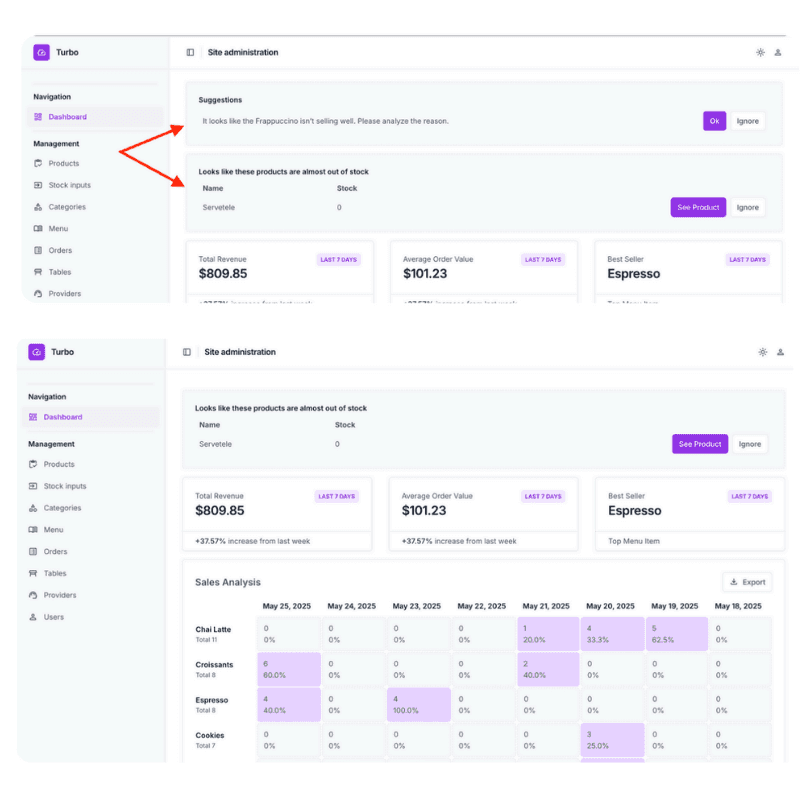Click the Chai Latte row label
Viewport: 810px width, 810px height.
coord(213,629)
